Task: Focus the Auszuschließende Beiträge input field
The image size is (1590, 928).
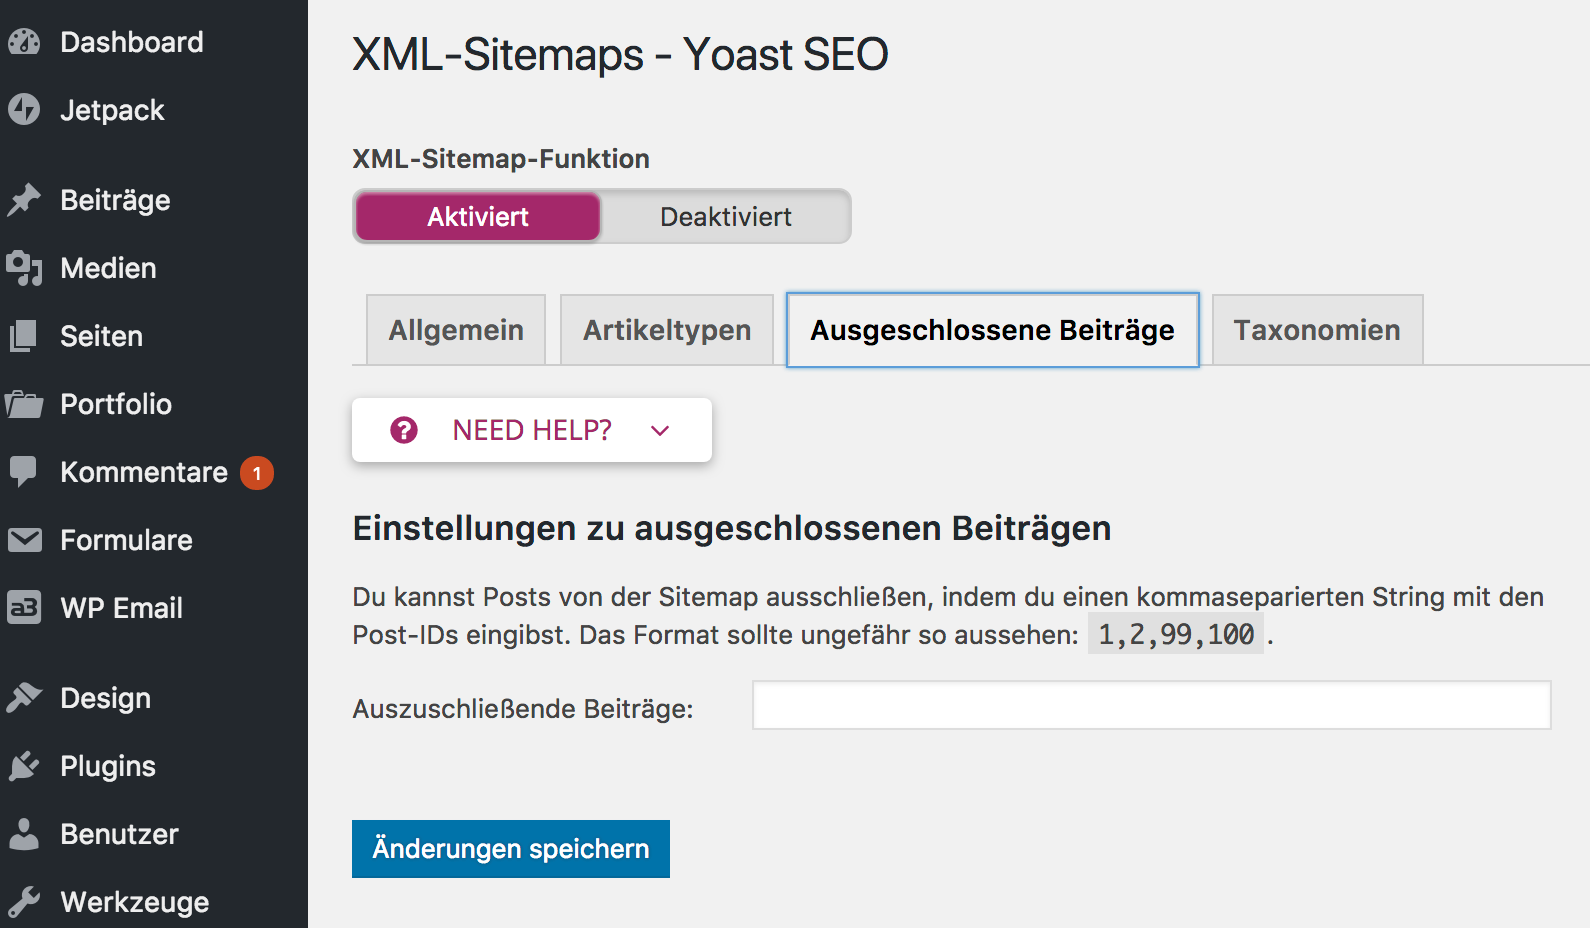Action: (1152, 705)
